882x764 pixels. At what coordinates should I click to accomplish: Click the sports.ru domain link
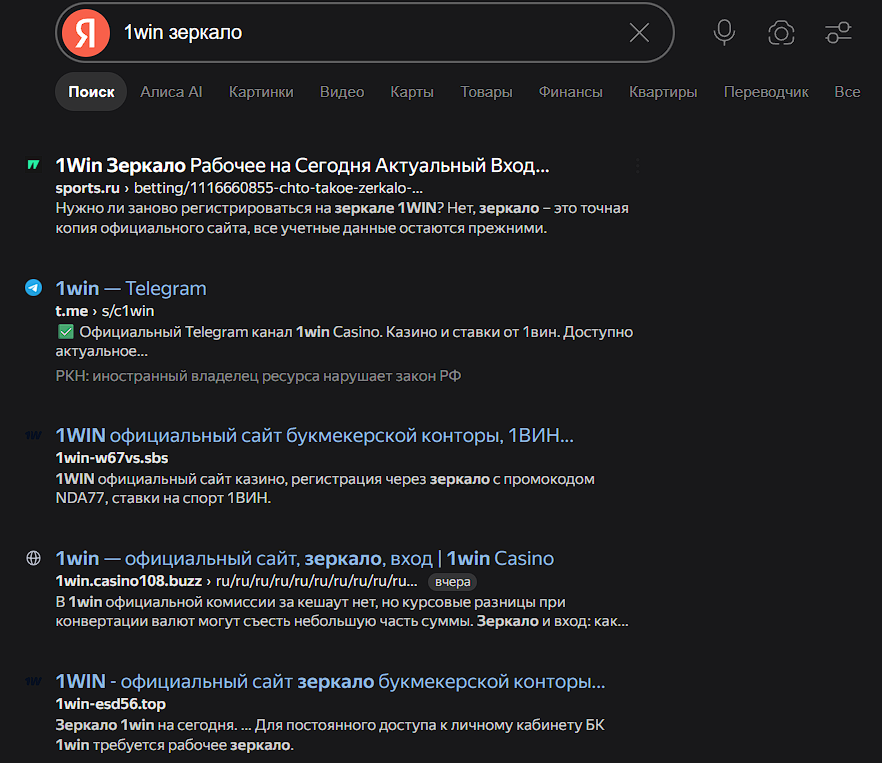(x=87, y=188)
